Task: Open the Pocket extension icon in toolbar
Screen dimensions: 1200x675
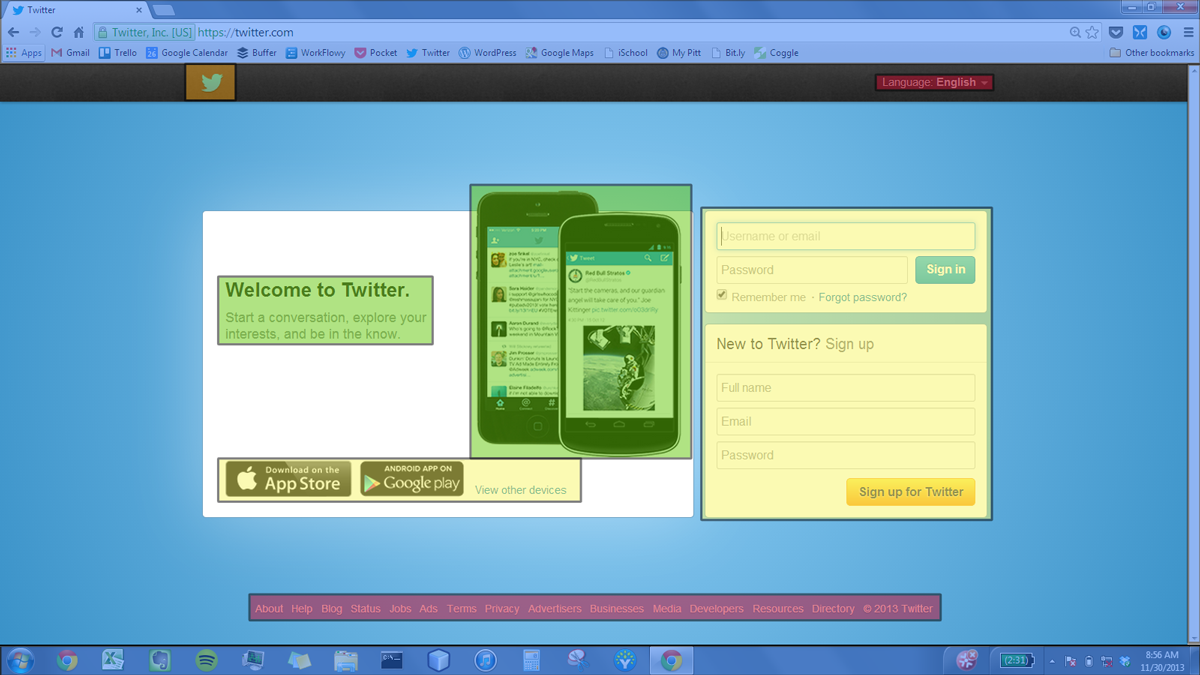Action: point(1116,32)
